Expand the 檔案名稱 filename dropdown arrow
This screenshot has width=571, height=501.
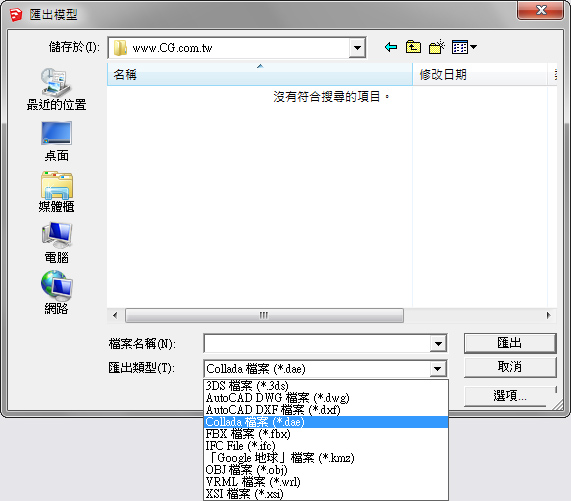438,344
